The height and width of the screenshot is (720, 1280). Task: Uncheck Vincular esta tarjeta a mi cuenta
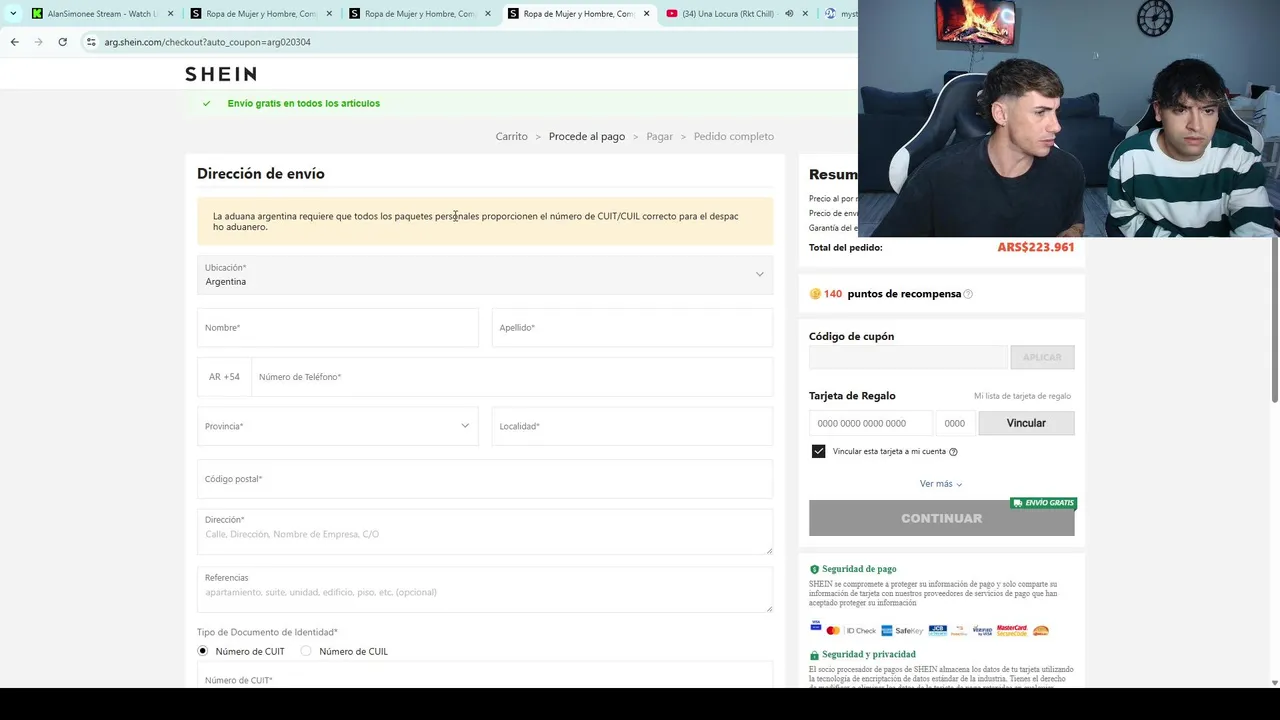pos(819,451)
